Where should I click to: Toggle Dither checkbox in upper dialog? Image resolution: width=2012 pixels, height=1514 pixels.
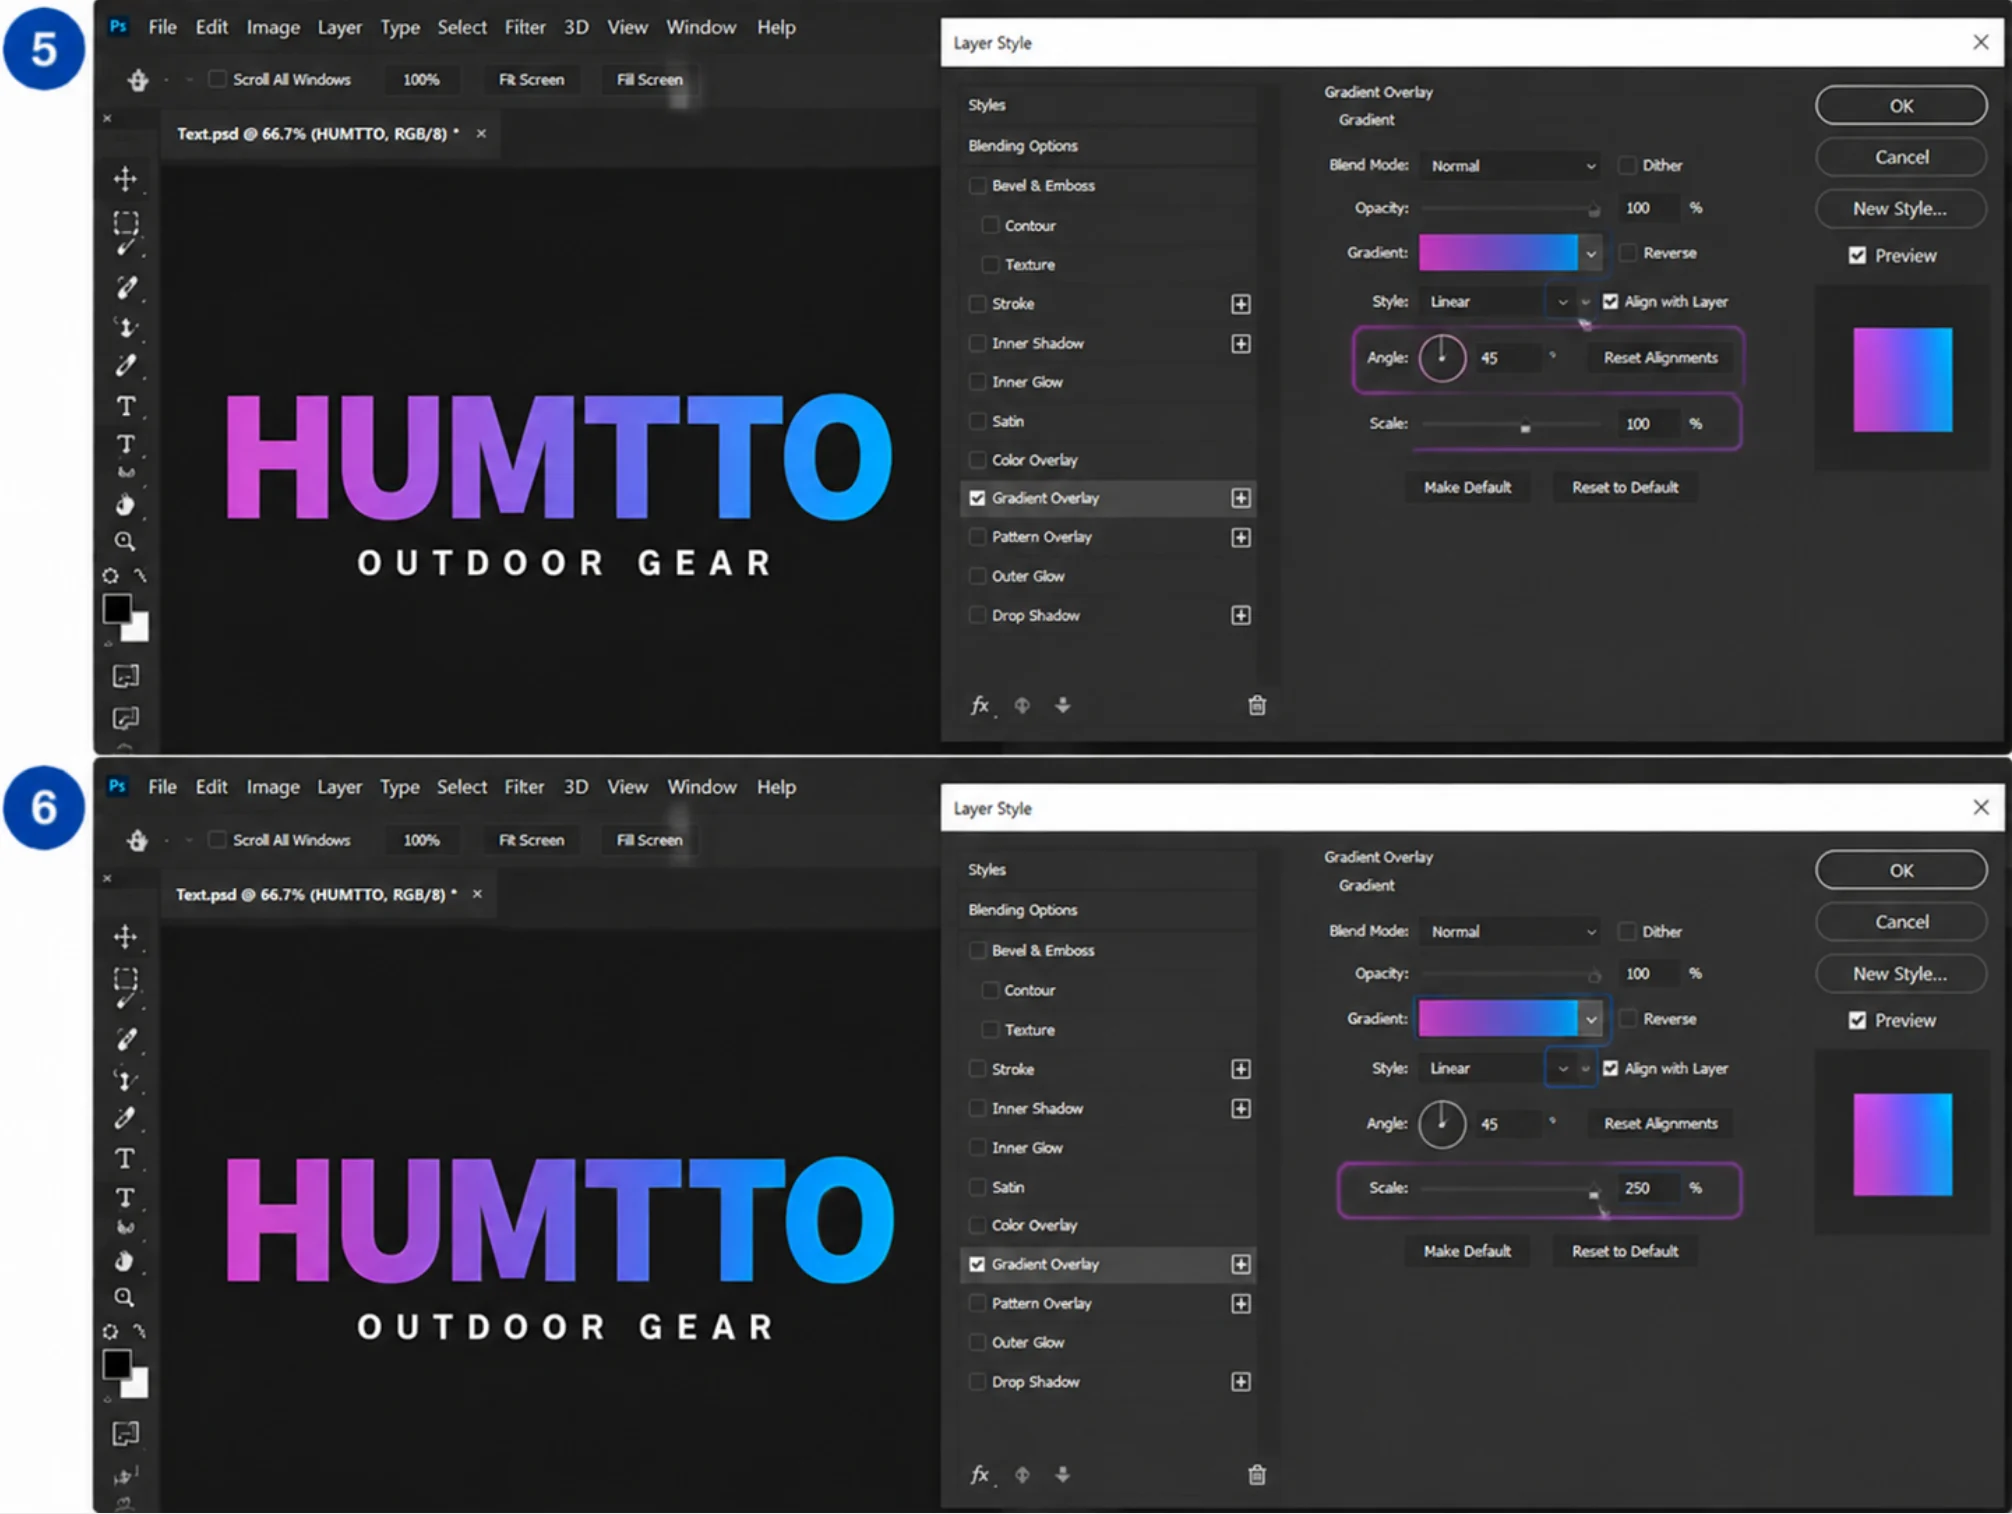pyautogui.click(x=1627, y=165)
